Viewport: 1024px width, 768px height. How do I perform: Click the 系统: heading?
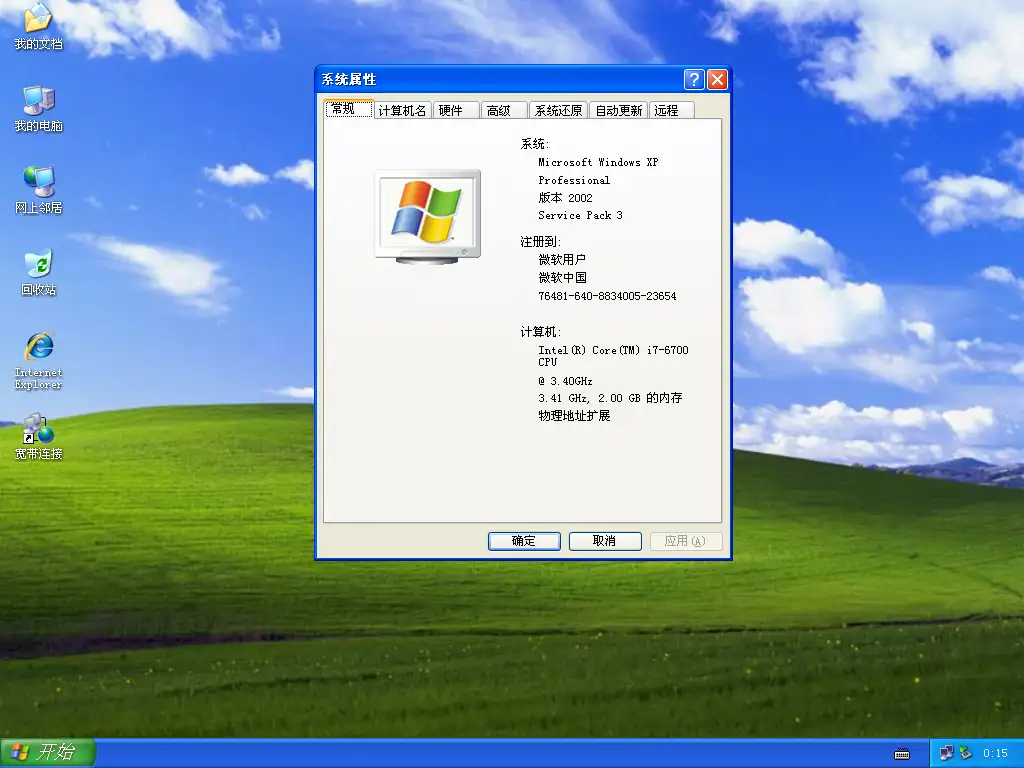click(x=535, y=144)
